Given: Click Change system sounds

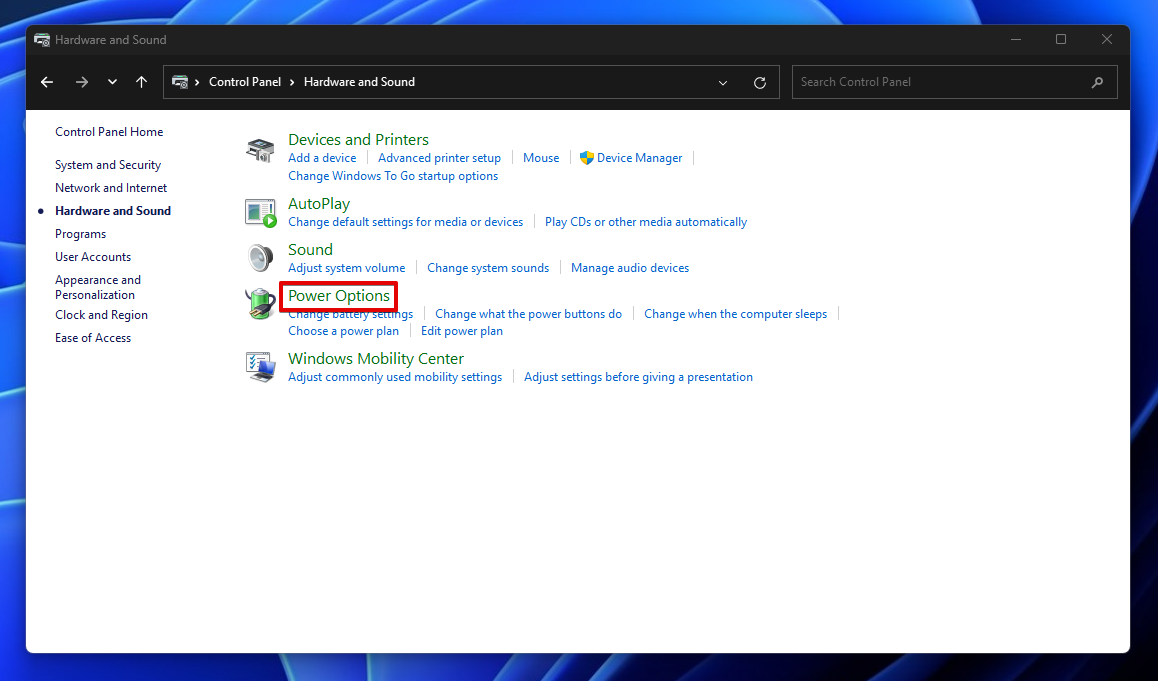Looking at the screenshot, I should [x=487, y=268].
